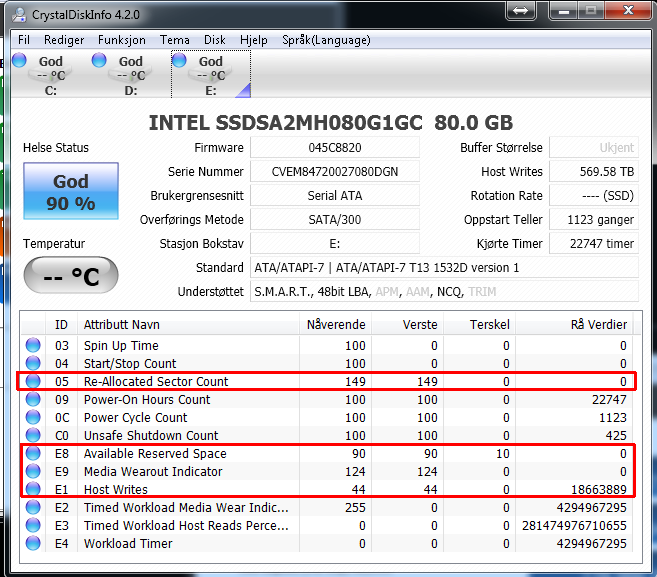Open the Hjelp menu
This screenshot has height=577, width=657.
point(253,40)
